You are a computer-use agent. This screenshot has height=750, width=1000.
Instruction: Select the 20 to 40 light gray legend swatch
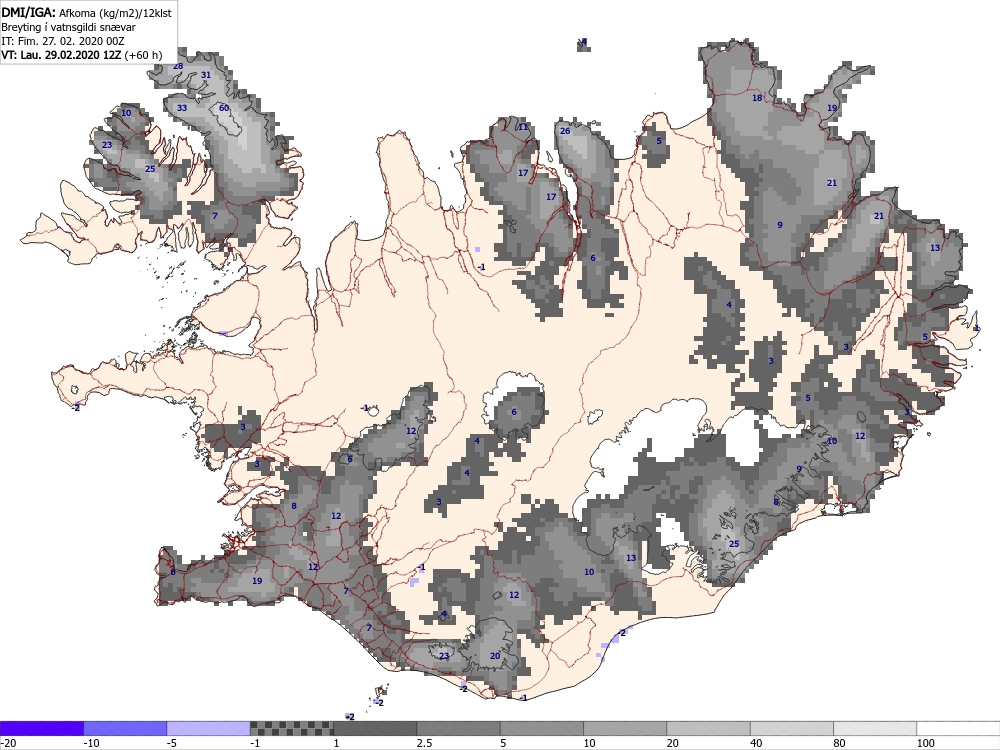[x=709, y=729]
